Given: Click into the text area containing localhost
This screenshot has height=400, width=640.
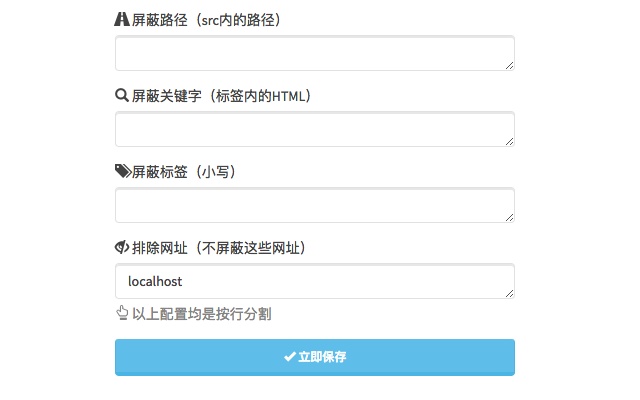Looking at the screenshot, I should point(314,281).
